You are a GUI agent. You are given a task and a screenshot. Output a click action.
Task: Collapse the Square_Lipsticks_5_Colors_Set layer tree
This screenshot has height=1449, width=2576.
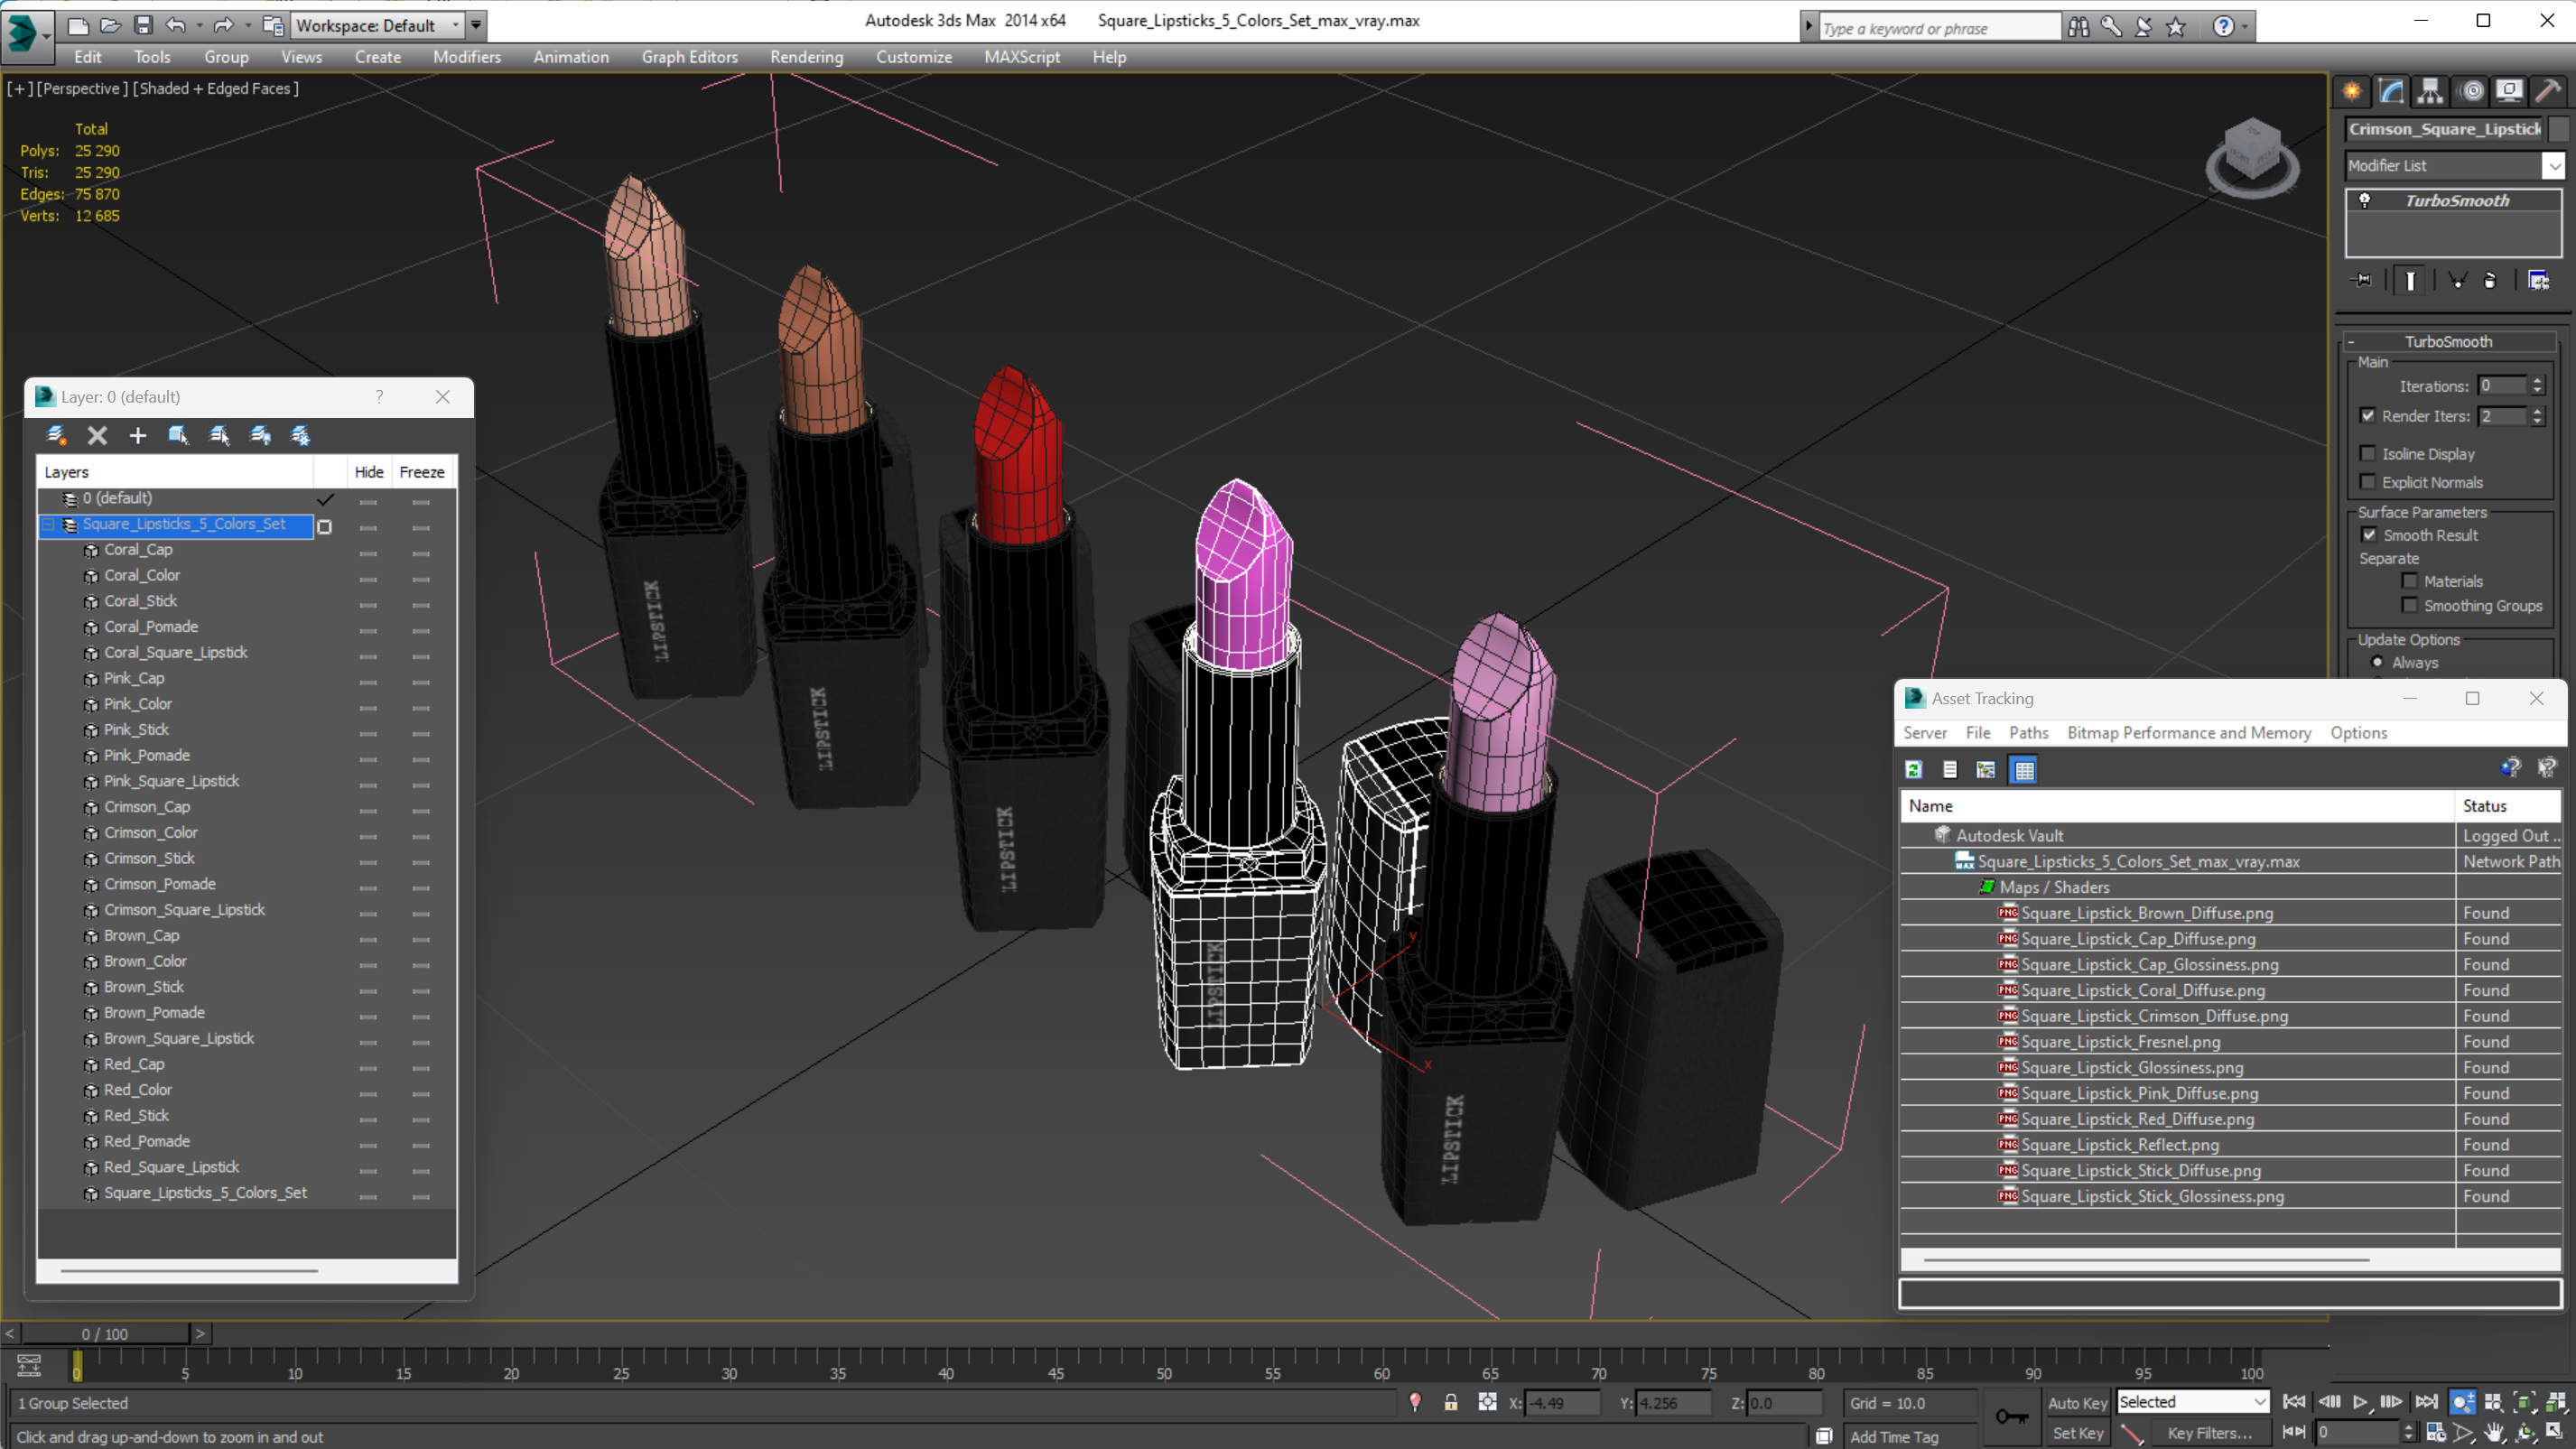(x=49, y=524)
